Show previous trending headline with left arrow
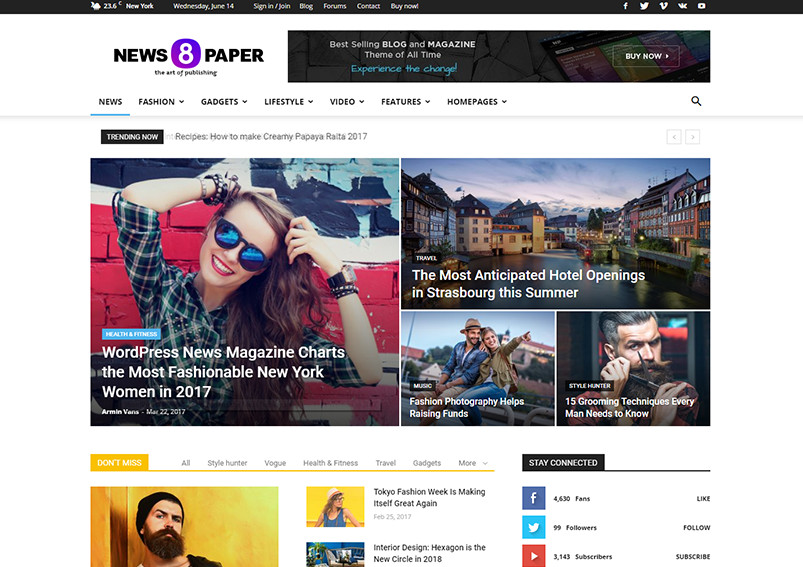The image size is (803, 567). [674, 137]
